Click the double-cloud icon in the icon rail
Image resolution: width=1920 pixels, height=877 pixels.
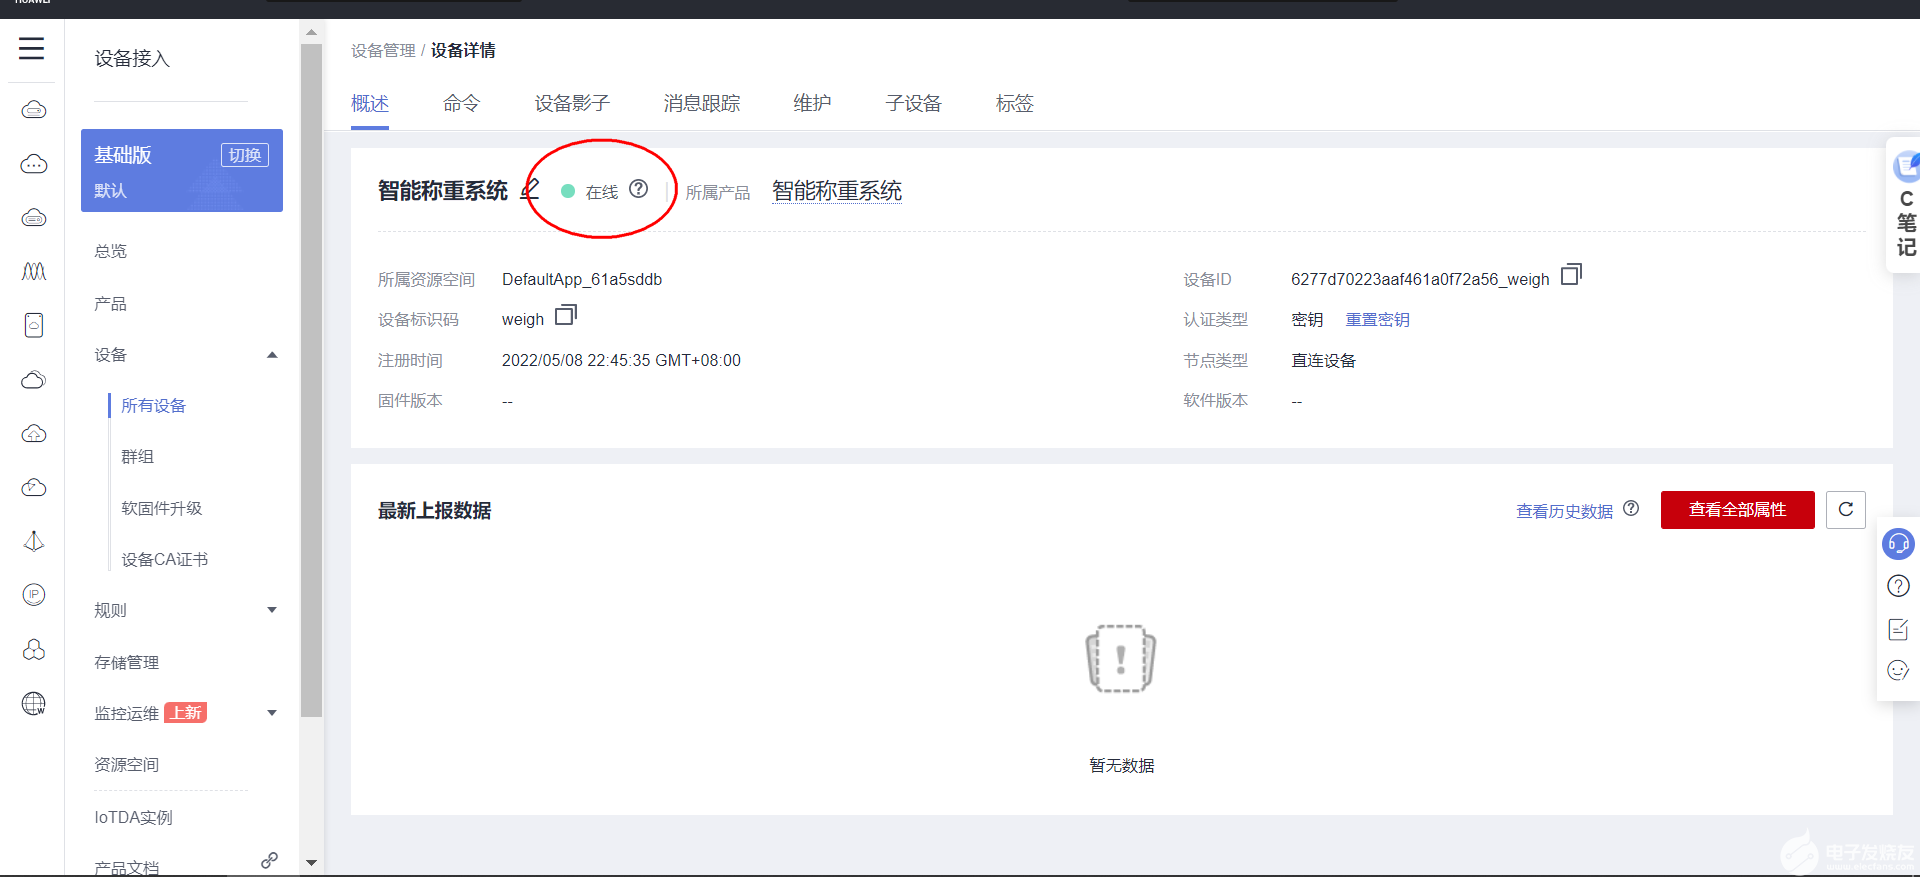tap(34, 379)
